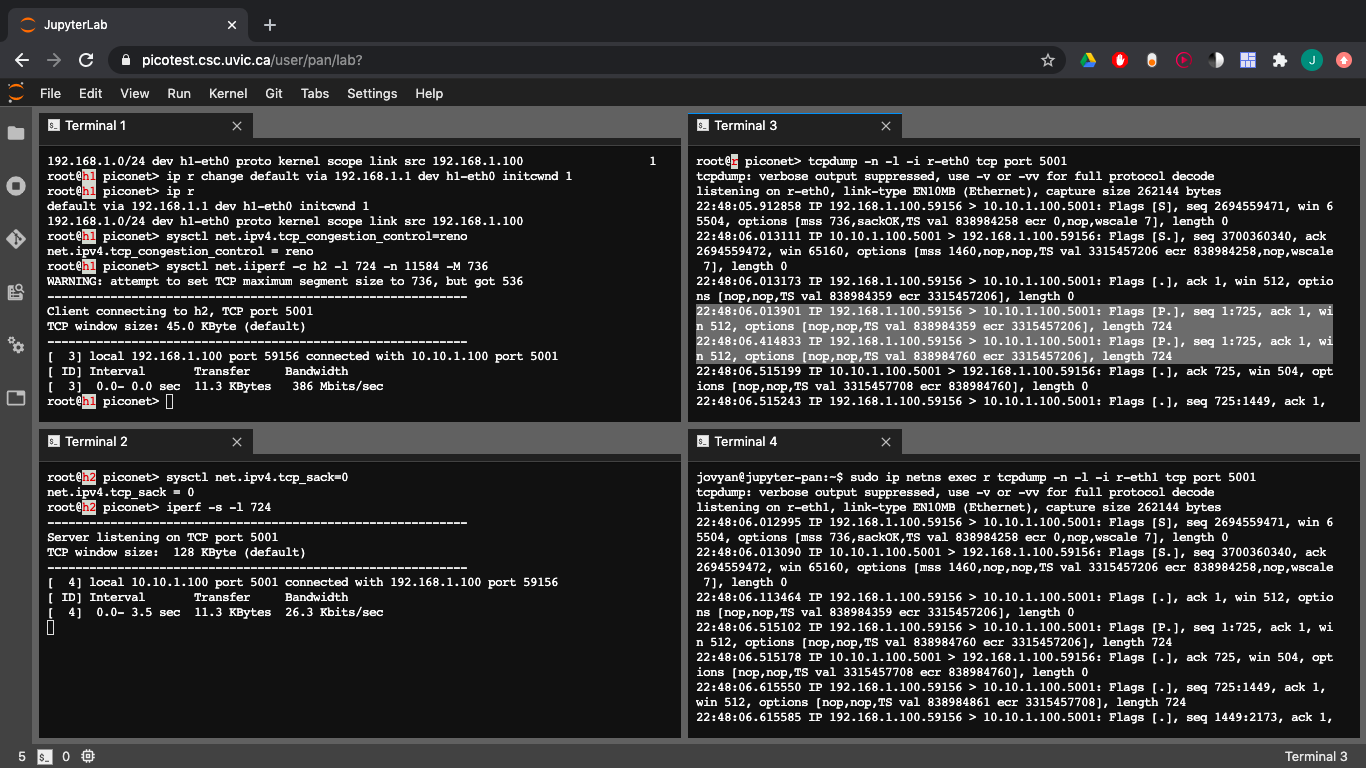1366x768 pixels.
Task: Switch to the Terminal 2 tab
Action: pos(95,441)
